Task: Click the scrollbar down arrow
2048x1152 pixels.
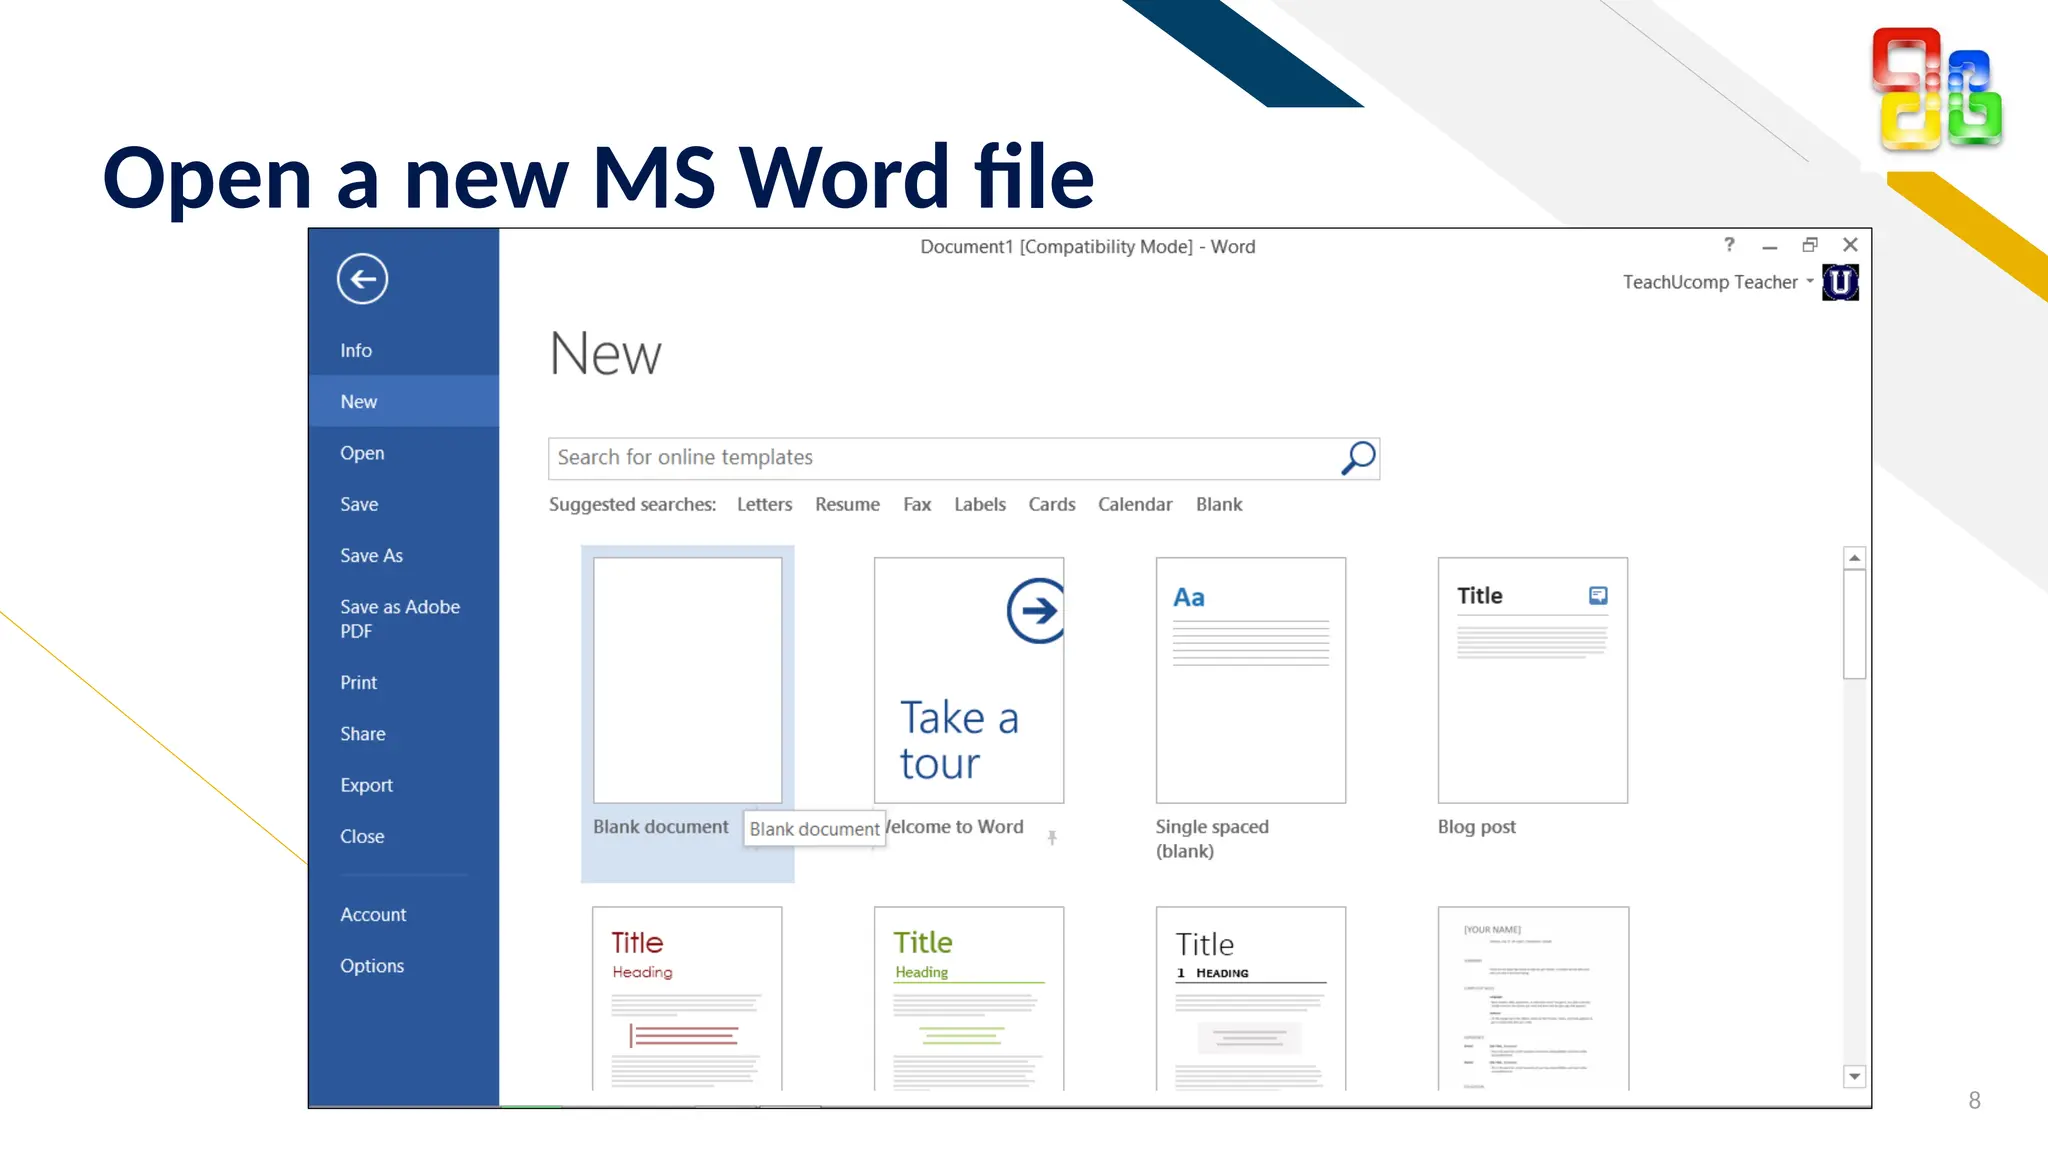Action: pyautogui.click(x=1854, y=1077)
